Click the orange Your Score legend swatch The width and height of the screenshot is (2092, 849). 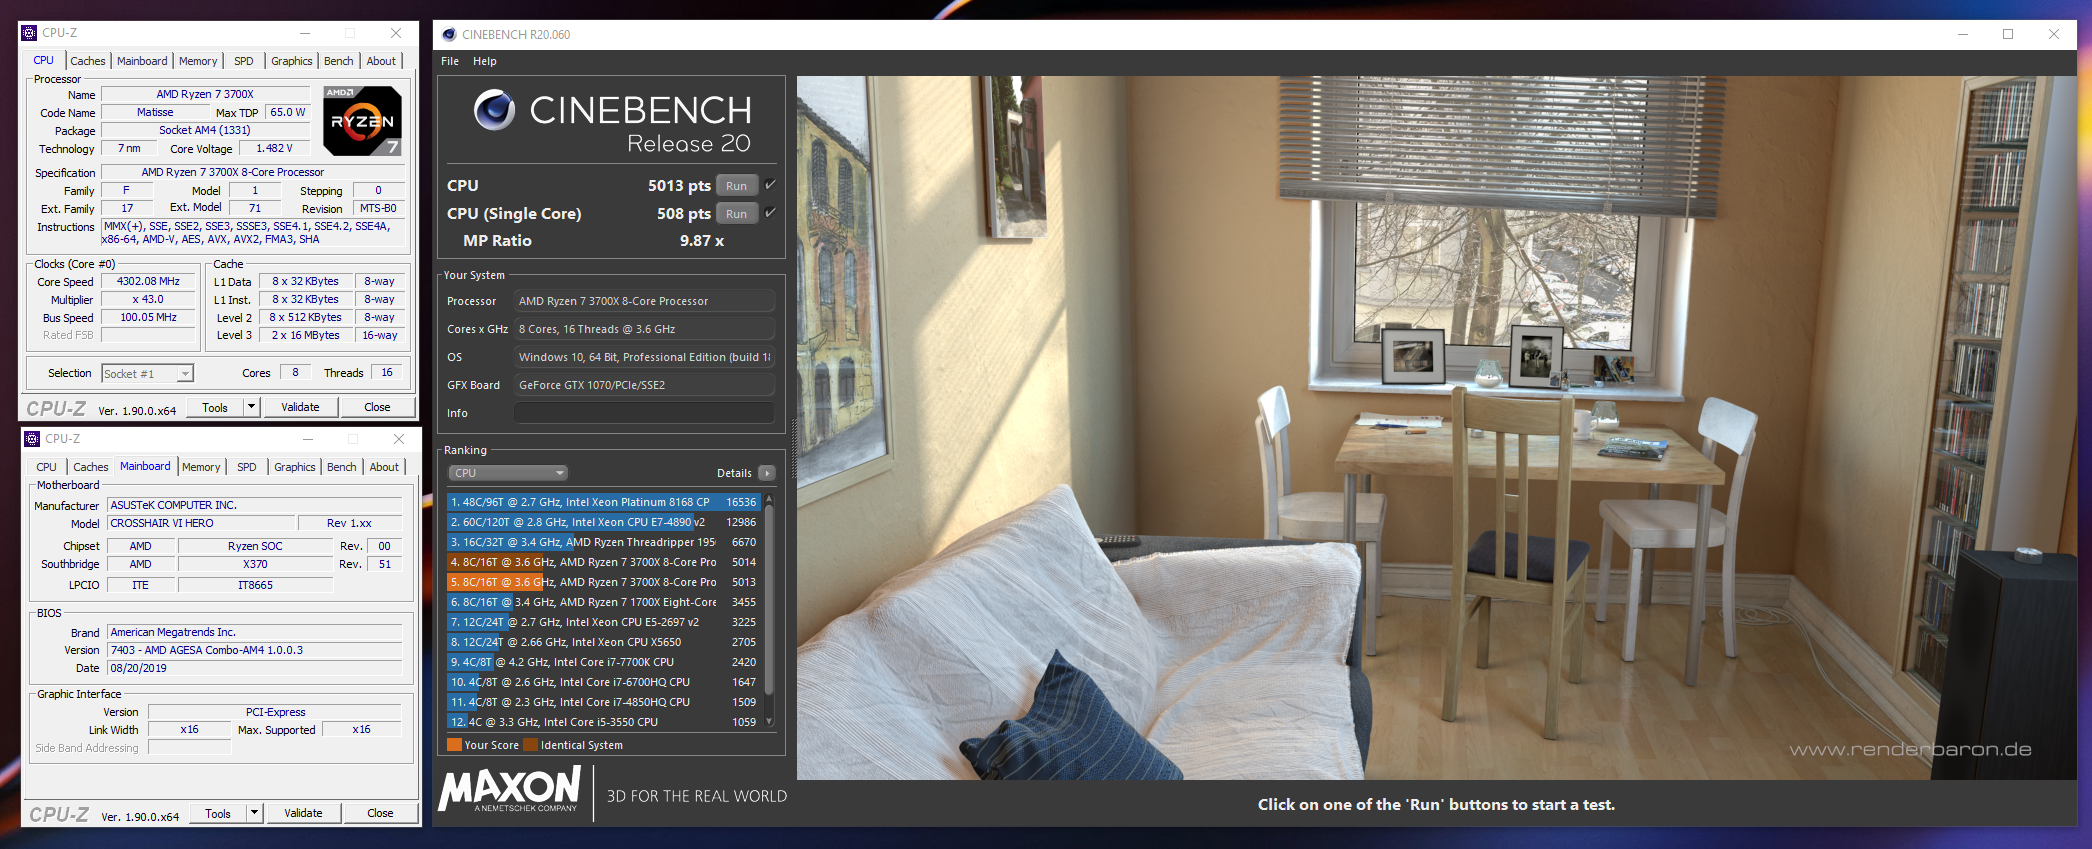454,744
